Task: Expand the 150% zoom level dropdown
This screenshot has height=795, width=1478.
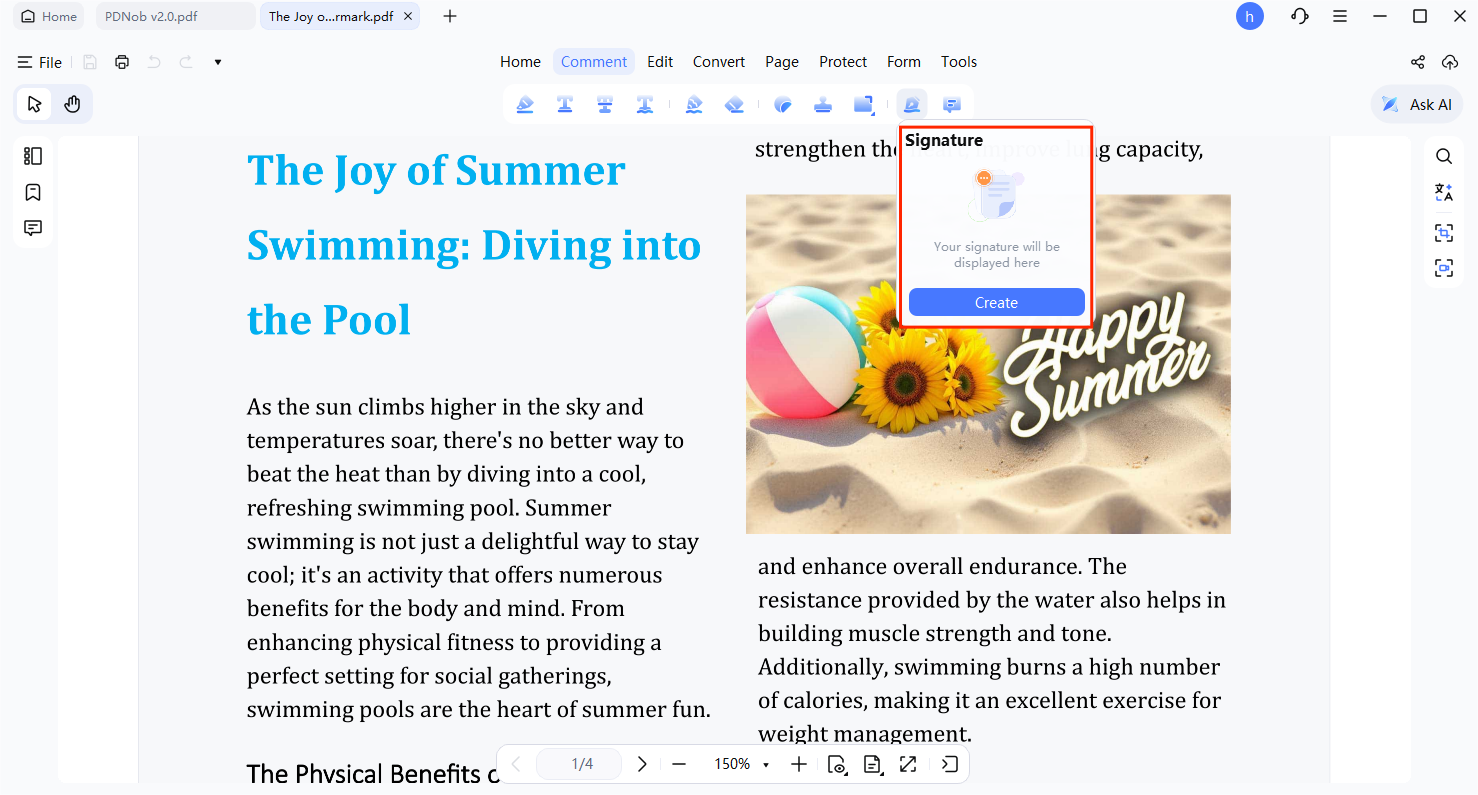Action: (x=766, y=765)
